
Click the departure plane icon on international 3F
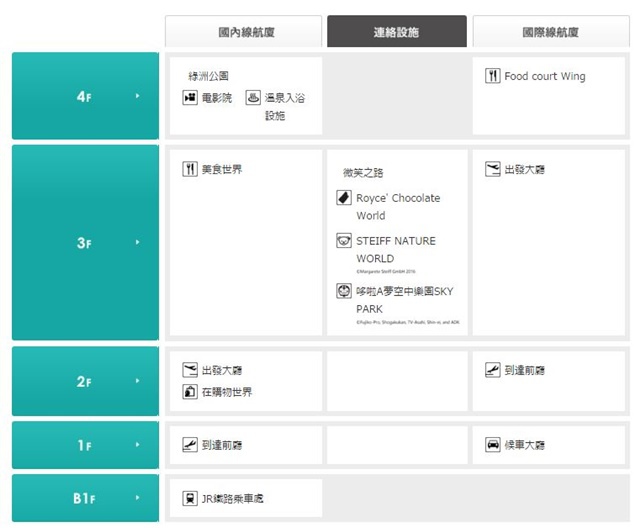pos(493,169)
